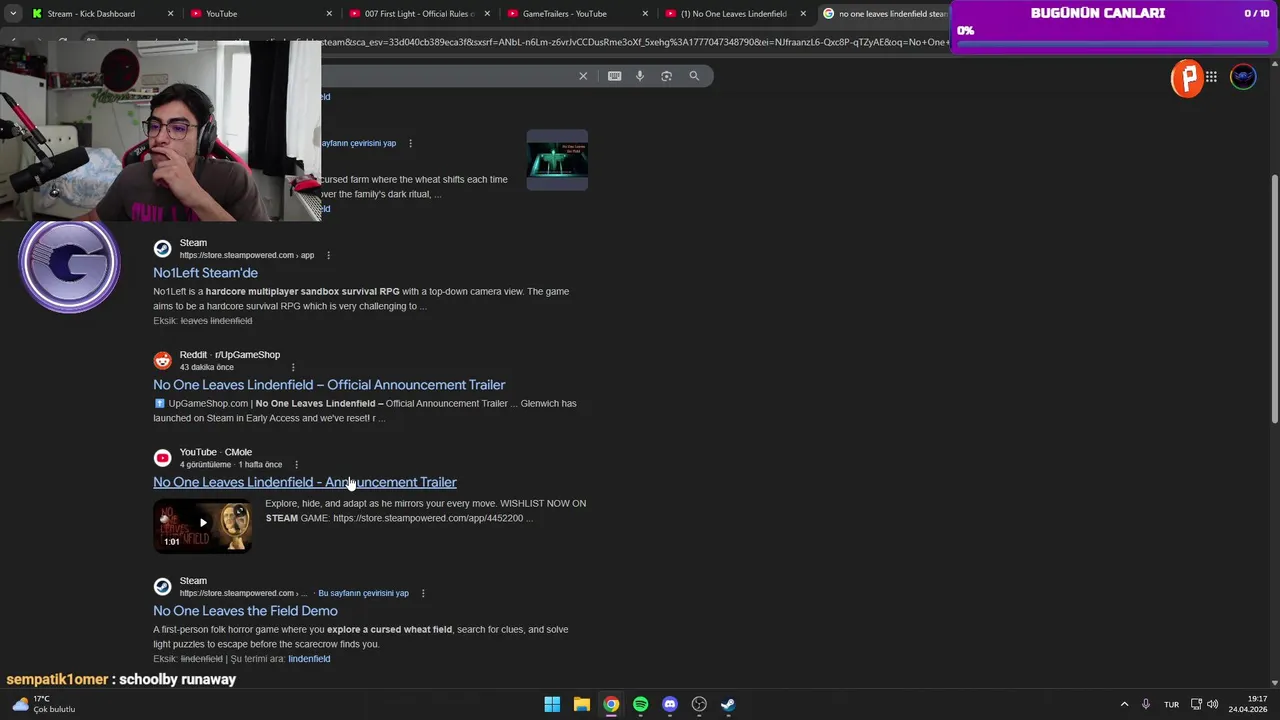Open the volume control in system tray

click(x=1214, y=704)
